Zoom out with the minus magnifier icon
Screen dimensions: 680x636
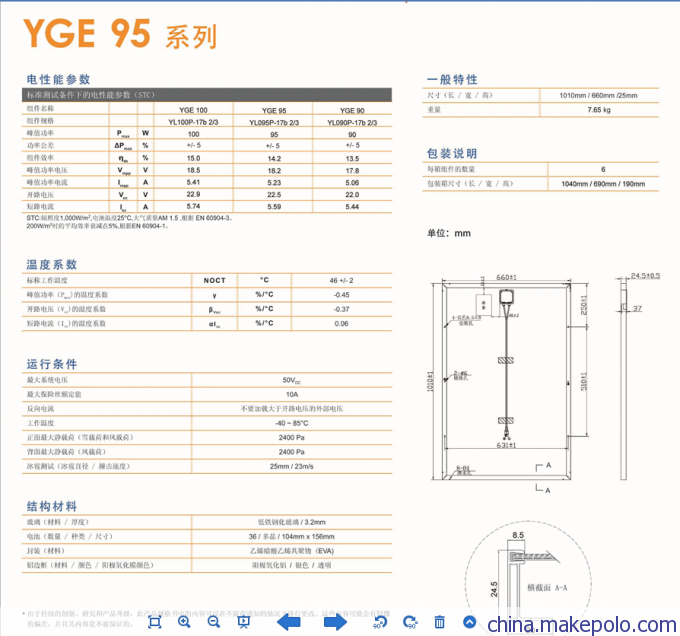[213, 621]
